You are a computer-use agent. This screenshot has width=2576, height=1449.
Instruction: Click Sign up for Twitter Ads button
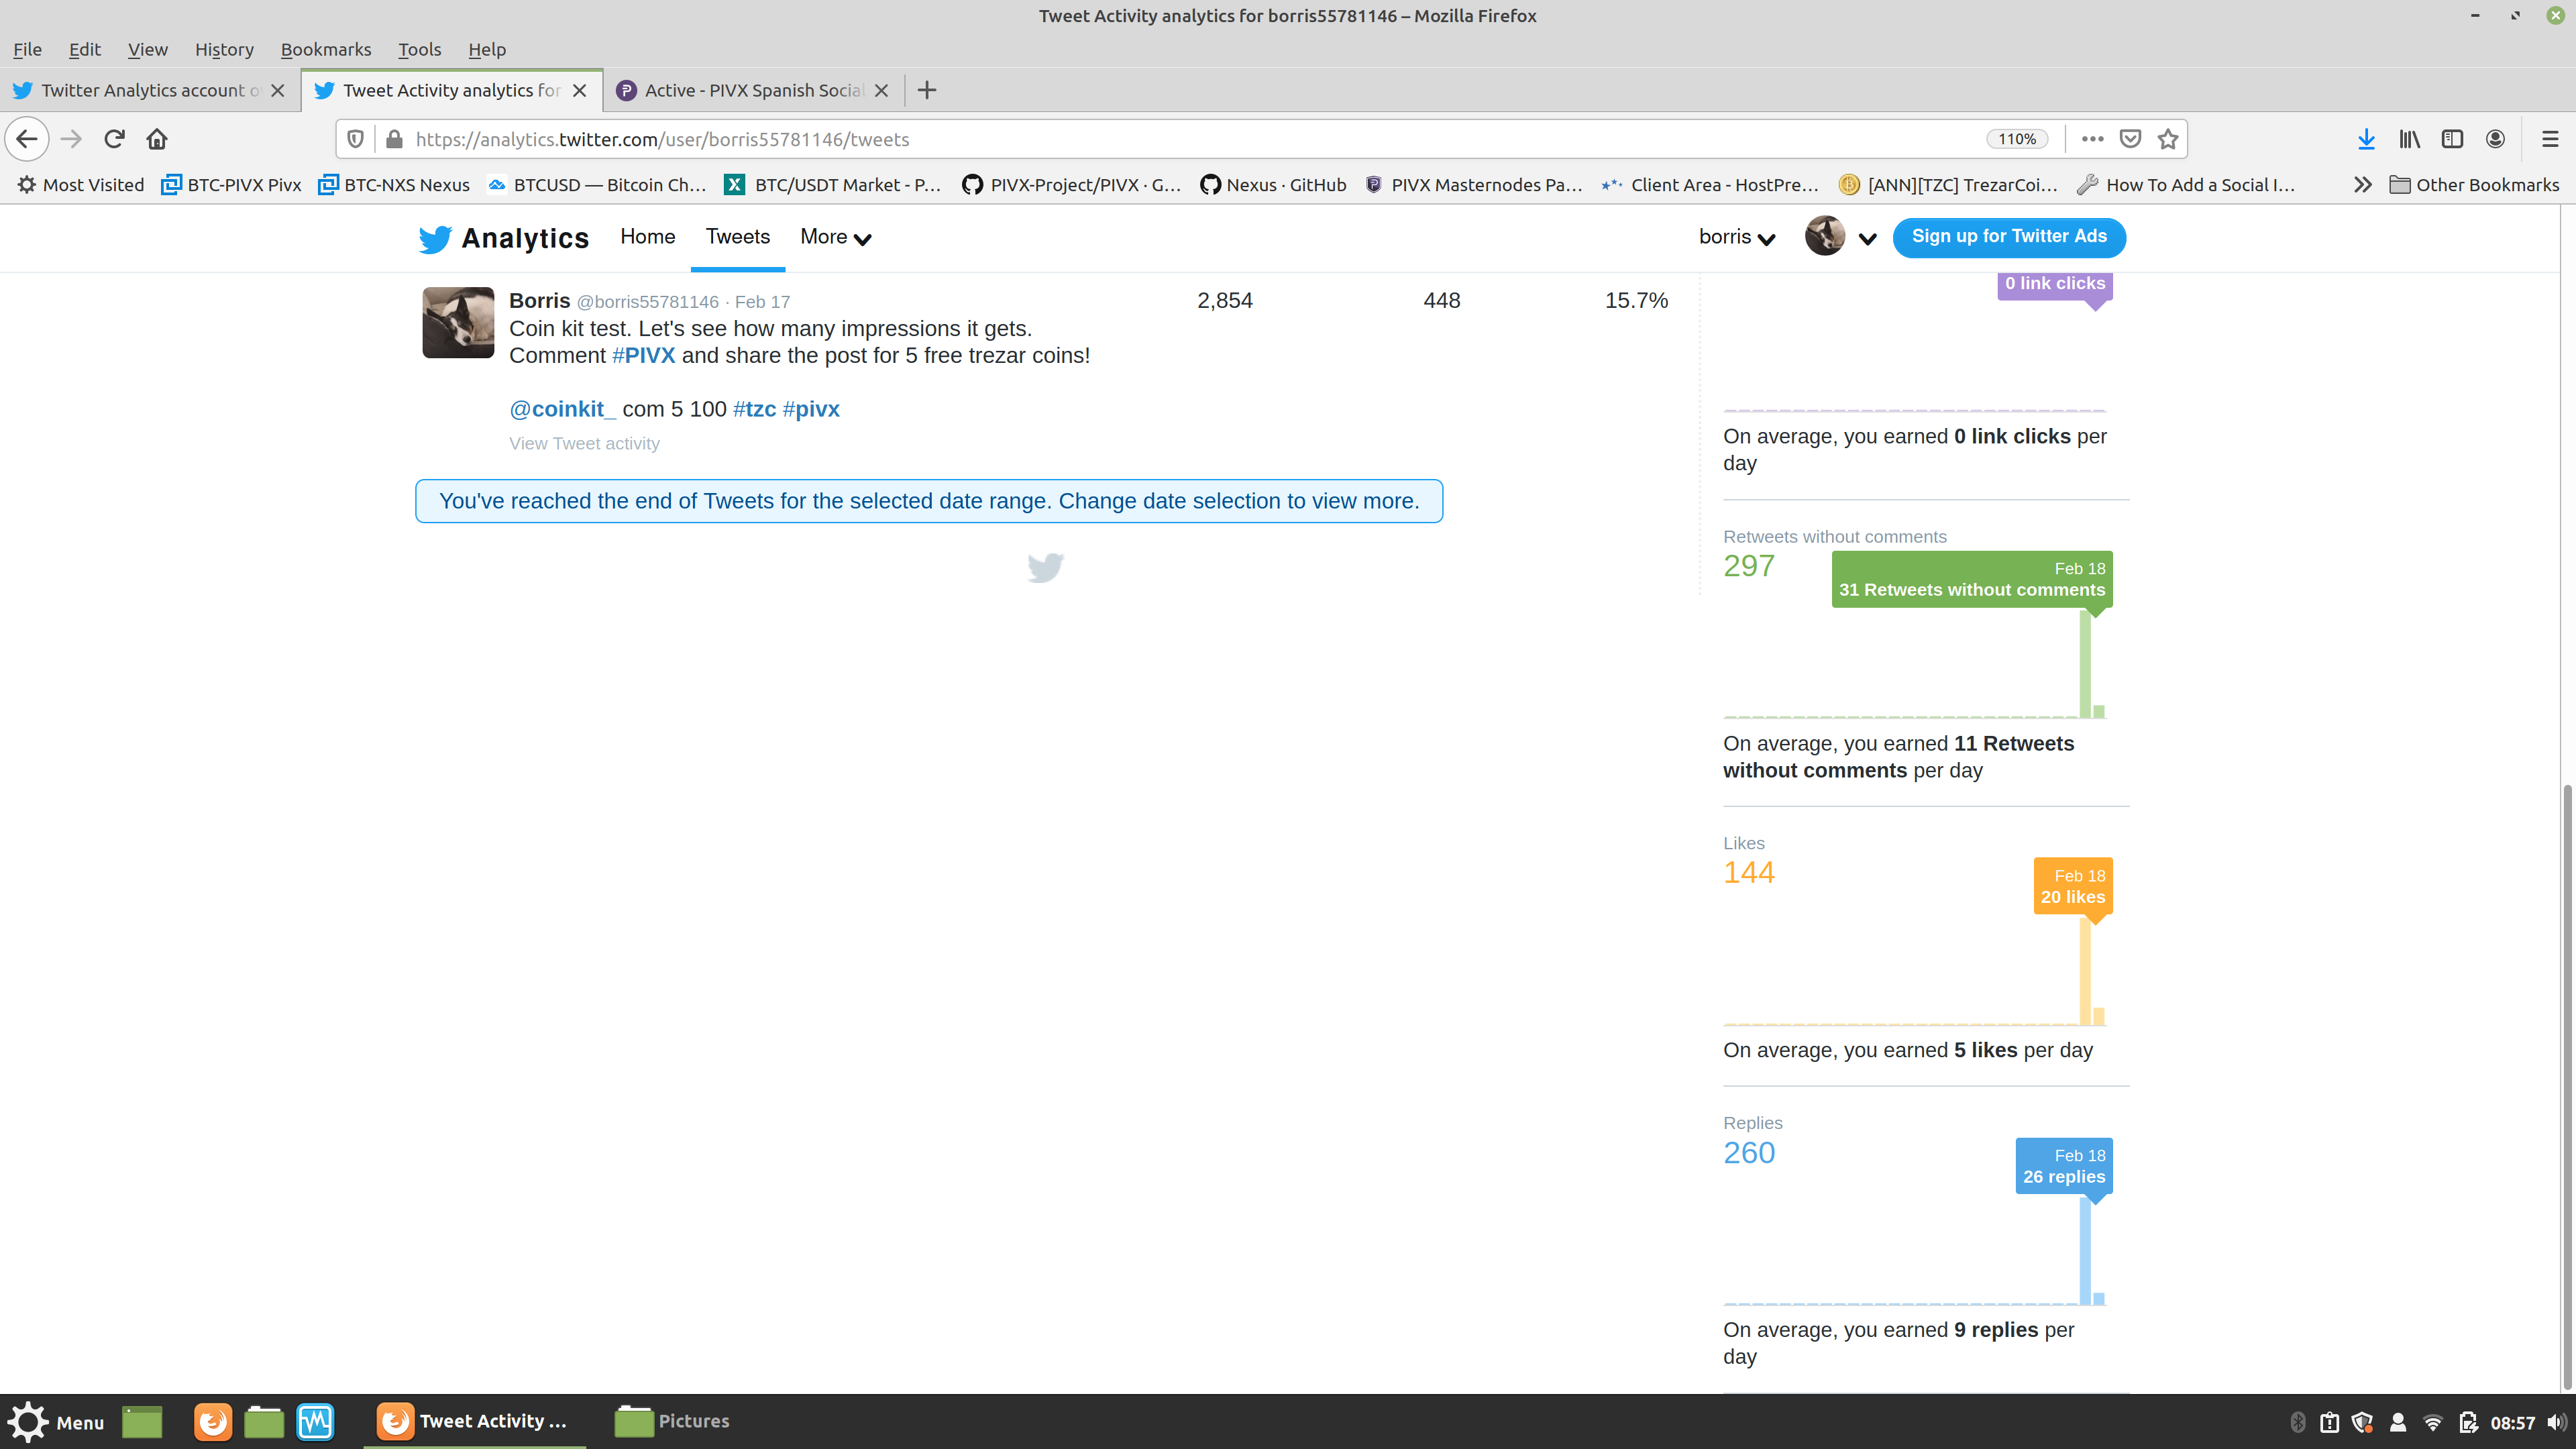click(x=2009, y=237)
